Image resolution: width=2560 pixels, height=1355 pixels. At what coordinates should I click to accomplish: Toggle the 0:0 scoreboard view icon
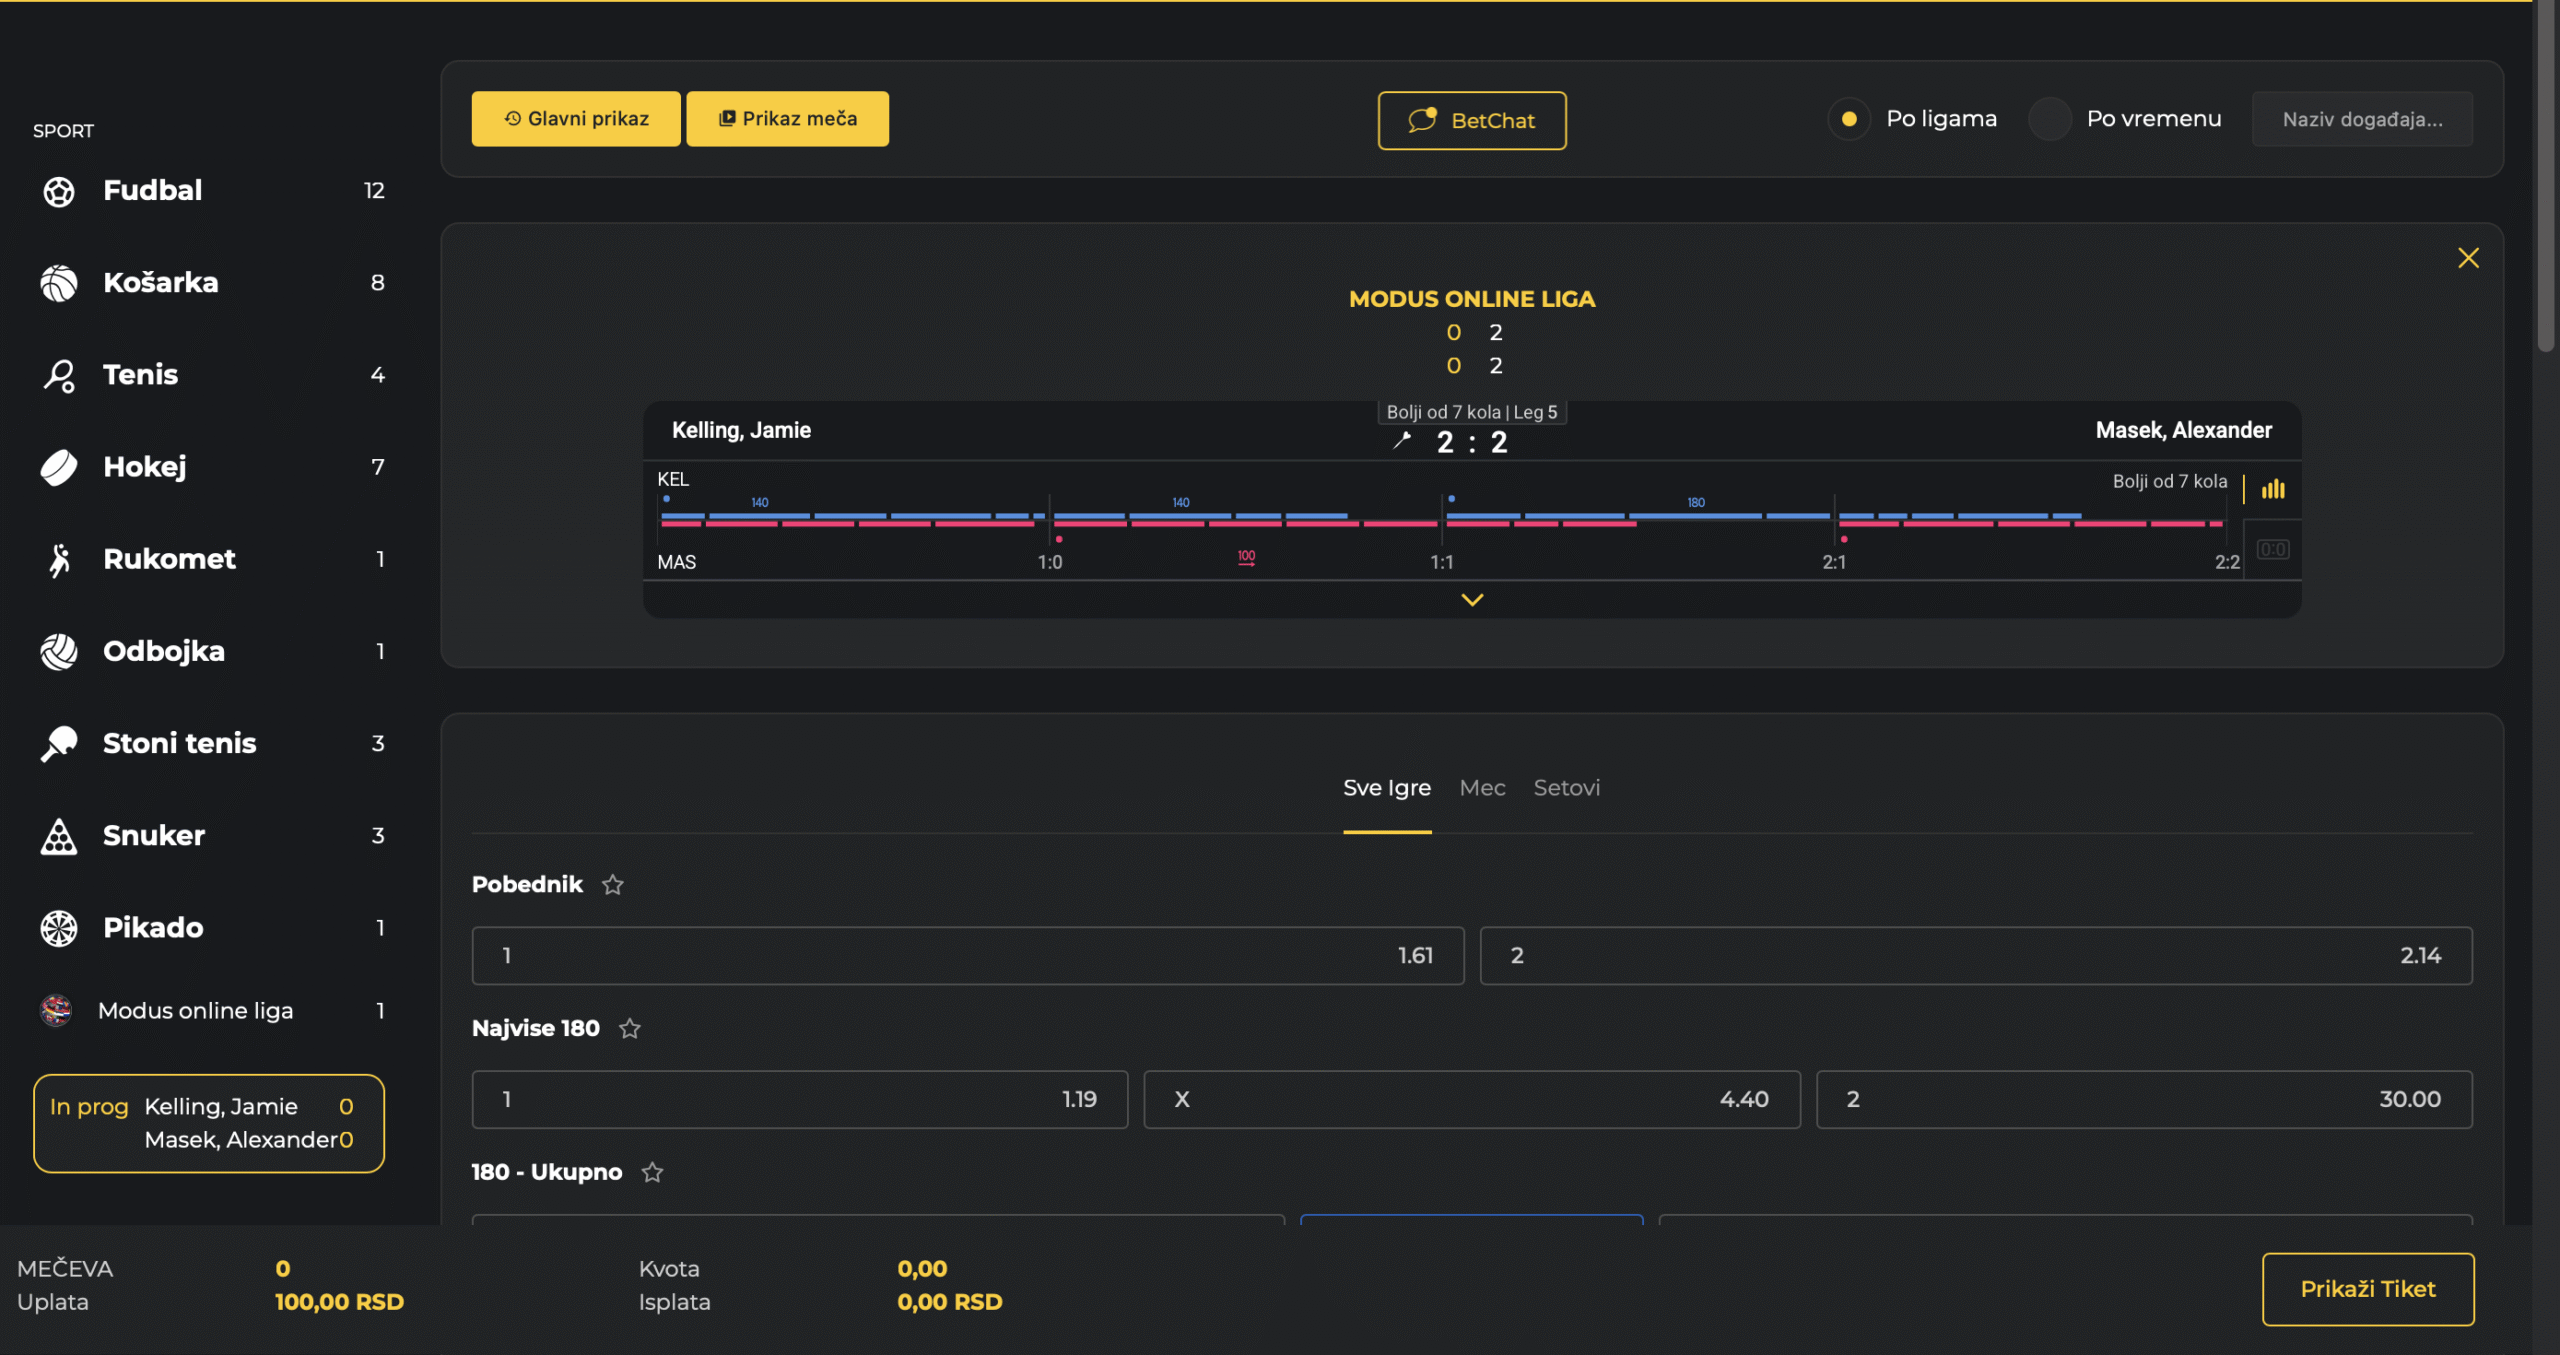[2272, 550]
